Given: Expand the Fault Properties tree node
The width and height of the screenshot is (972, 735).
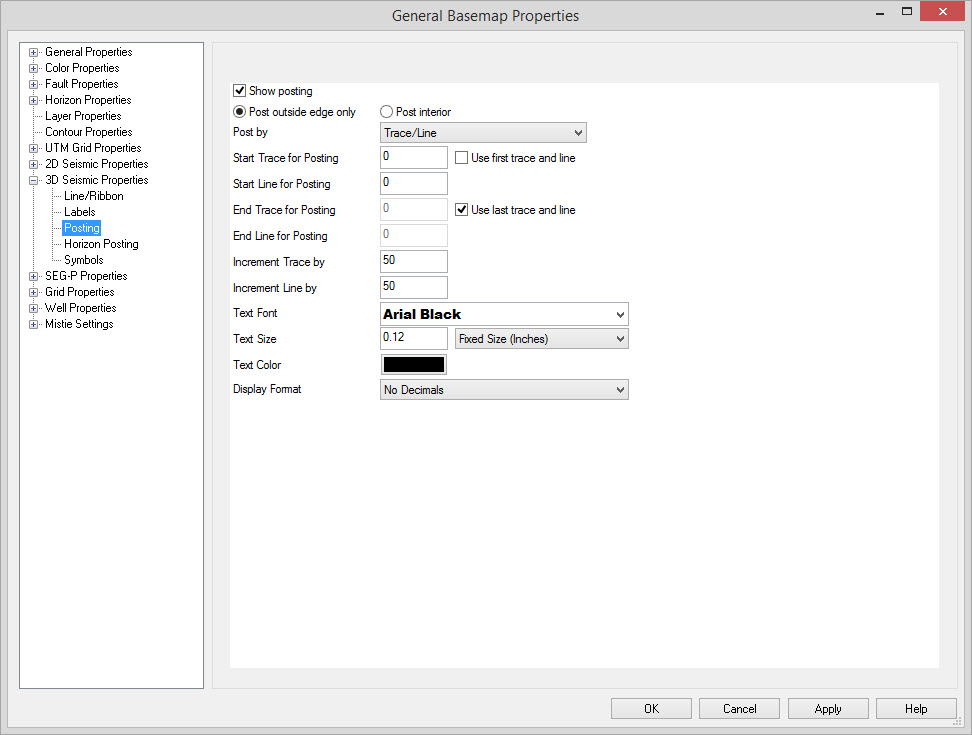Looking at the screenshot, I should (34, 84).
